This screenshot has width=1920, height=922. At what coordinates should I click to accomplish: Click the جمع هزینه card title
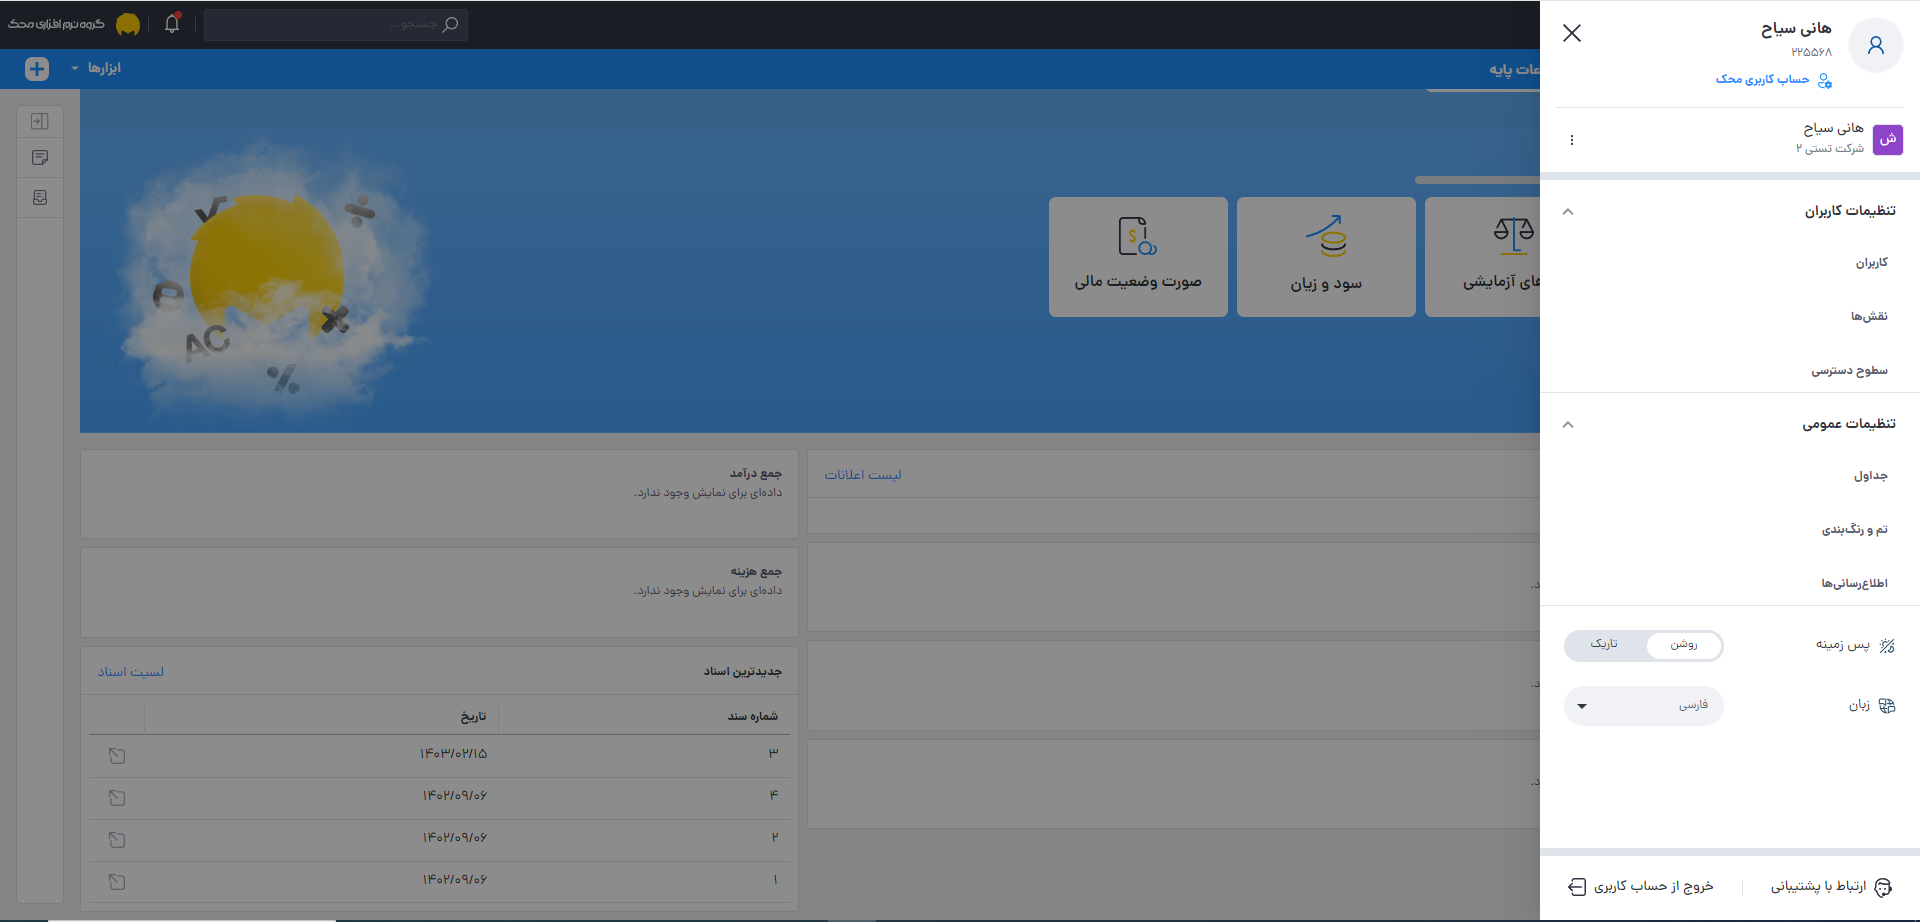pos(756,571)
